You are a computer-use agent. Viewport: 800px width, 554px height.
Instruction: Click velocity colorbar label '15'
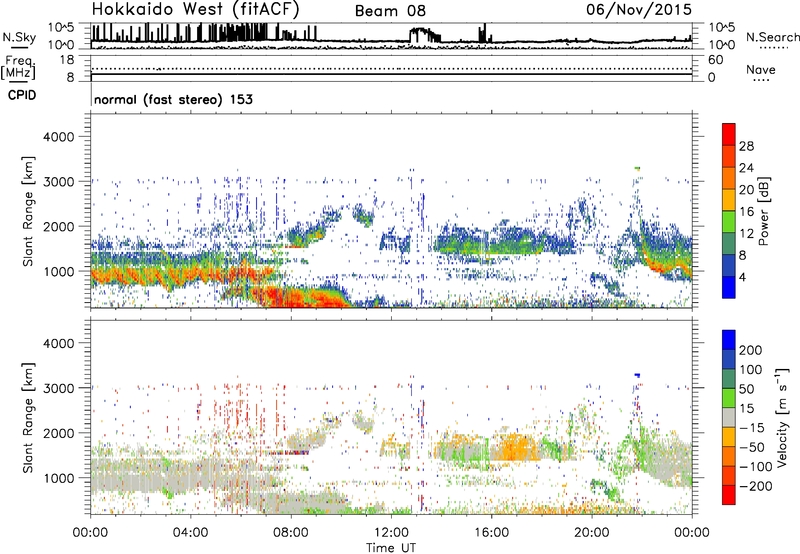coord(746,409)
